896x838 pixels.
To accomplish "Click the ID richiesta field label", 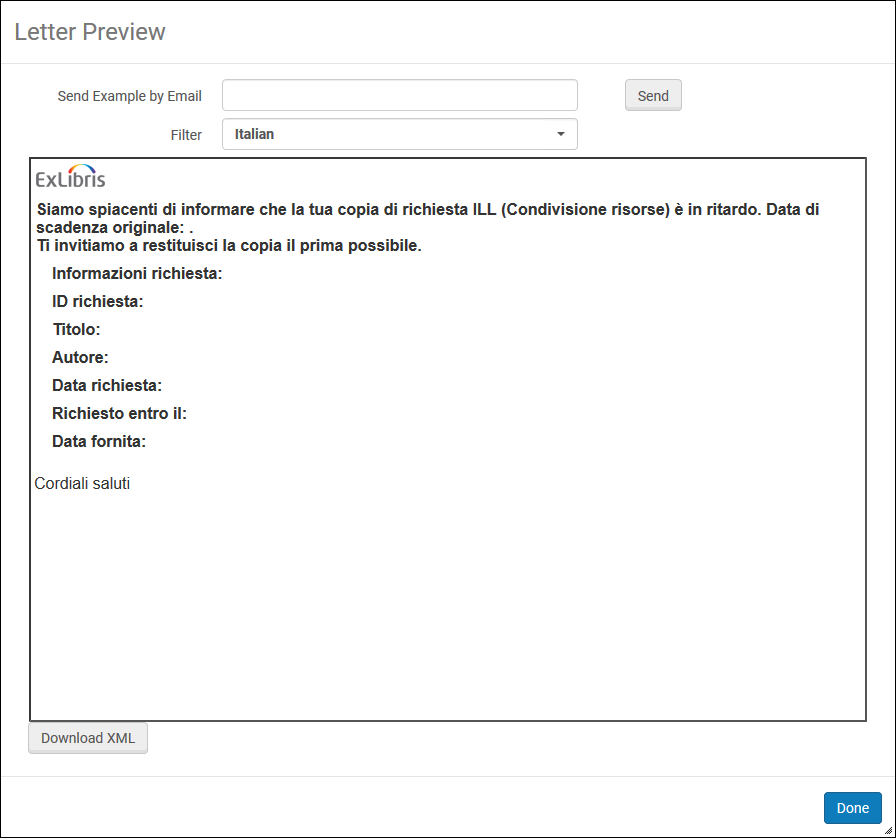I will coord(98,301).
